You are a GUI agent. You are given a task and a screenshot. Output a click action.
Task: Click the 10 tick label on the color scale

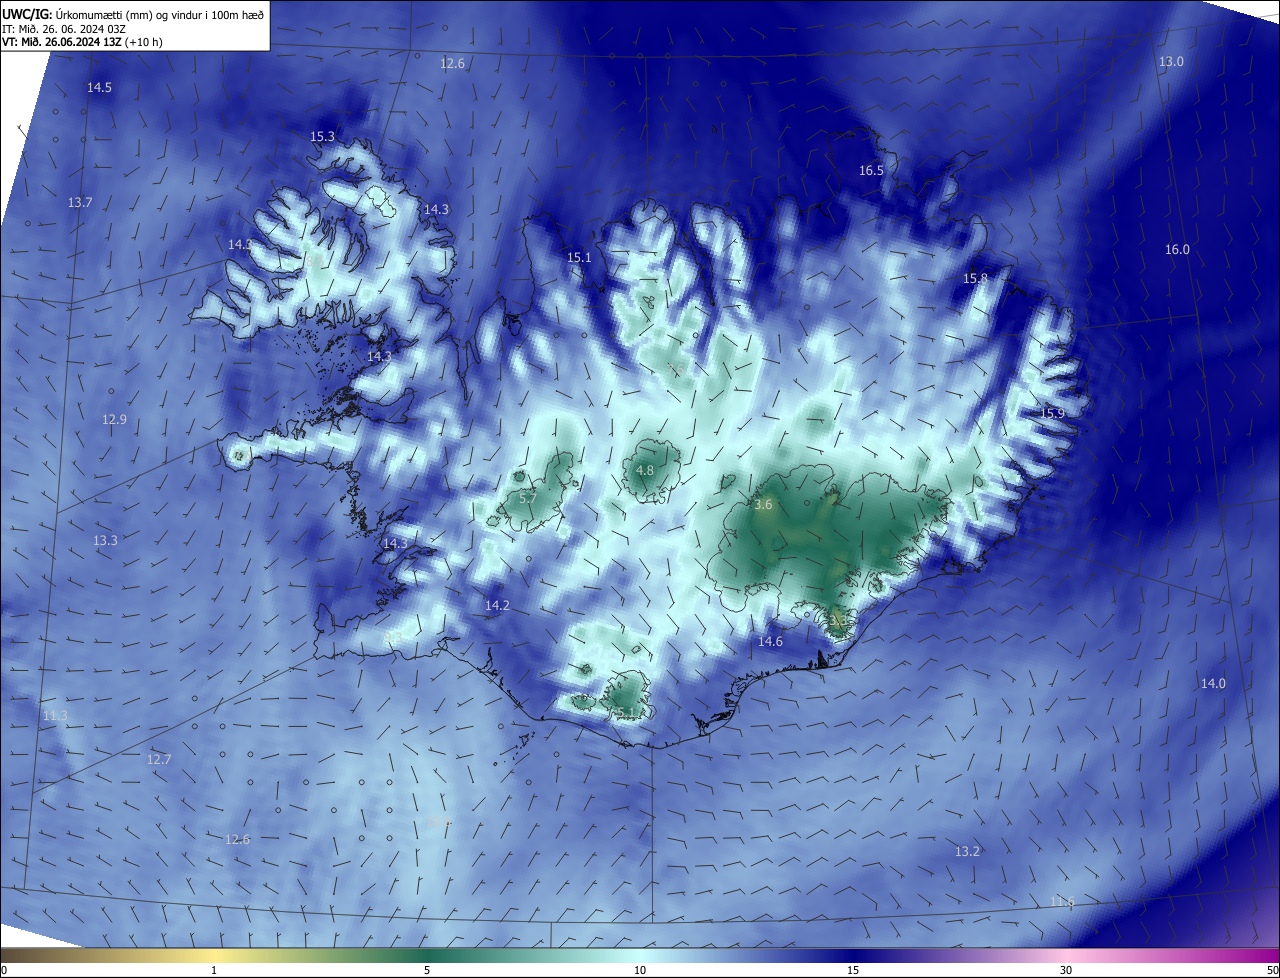[x=640, y=970]
